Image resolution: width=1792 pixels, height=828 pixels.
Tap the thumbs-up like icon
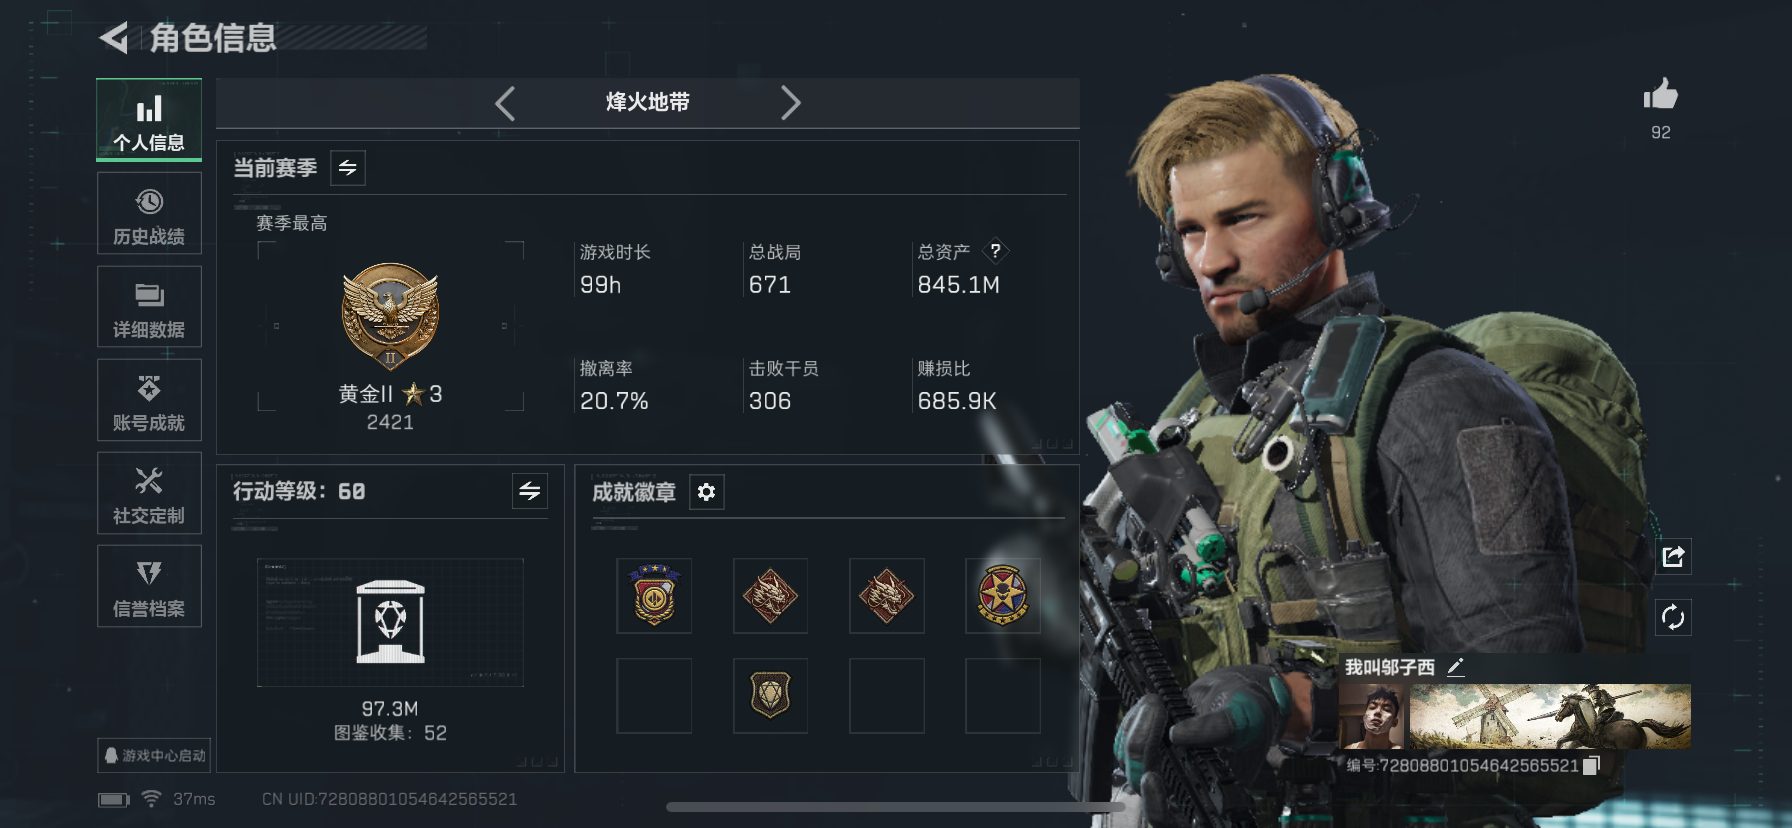click(1660, 95)
